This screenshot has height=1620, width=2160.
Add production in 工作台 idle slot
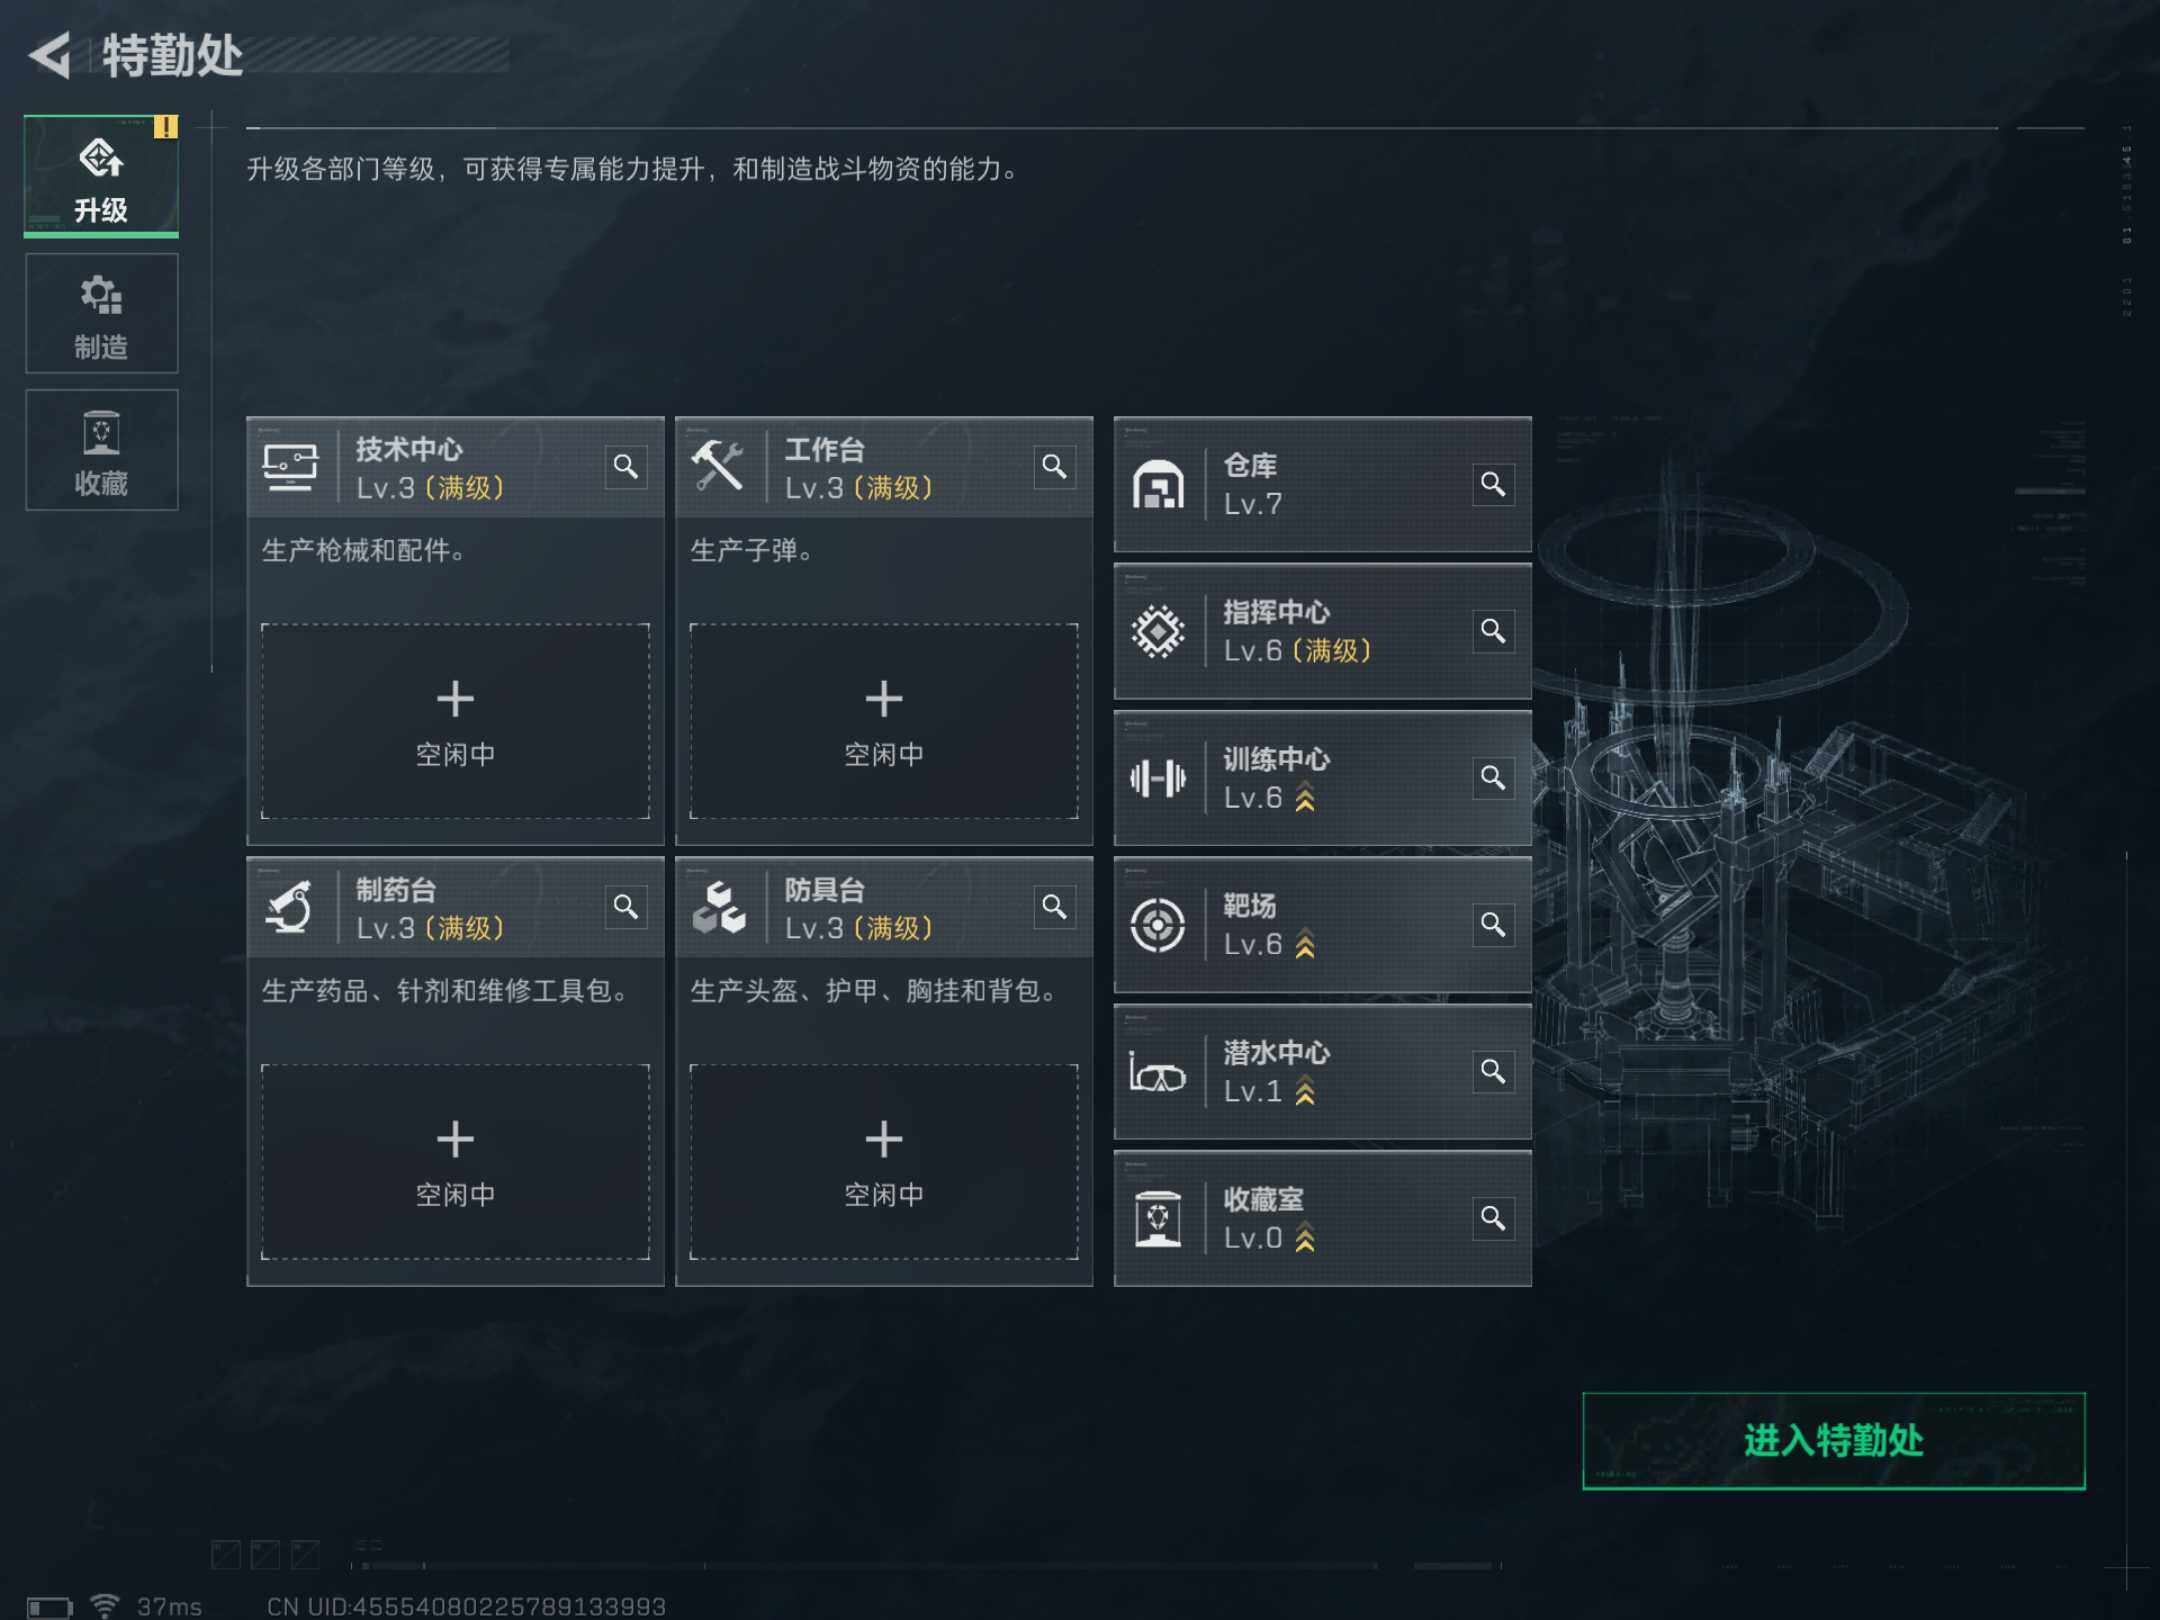pyautogui.click(x=884, y=721)
